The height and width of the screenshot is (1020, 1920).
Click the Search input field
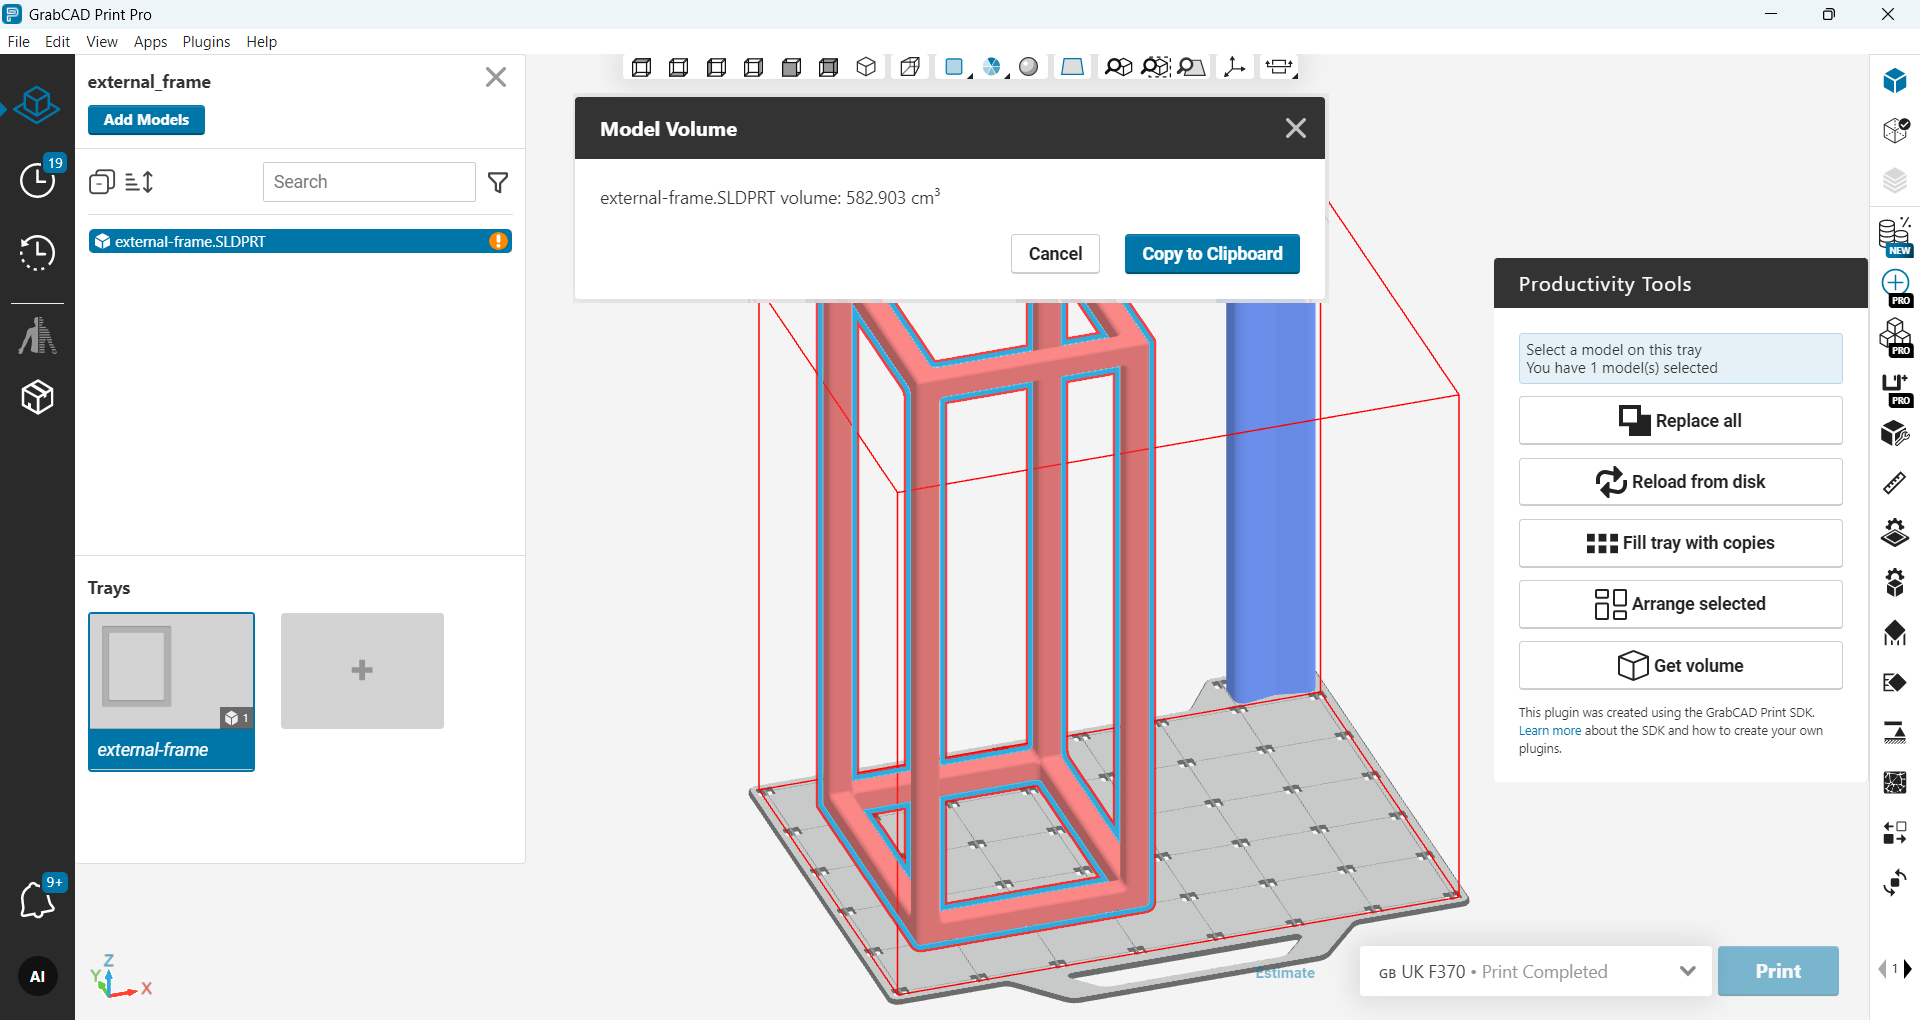[368, 182]
